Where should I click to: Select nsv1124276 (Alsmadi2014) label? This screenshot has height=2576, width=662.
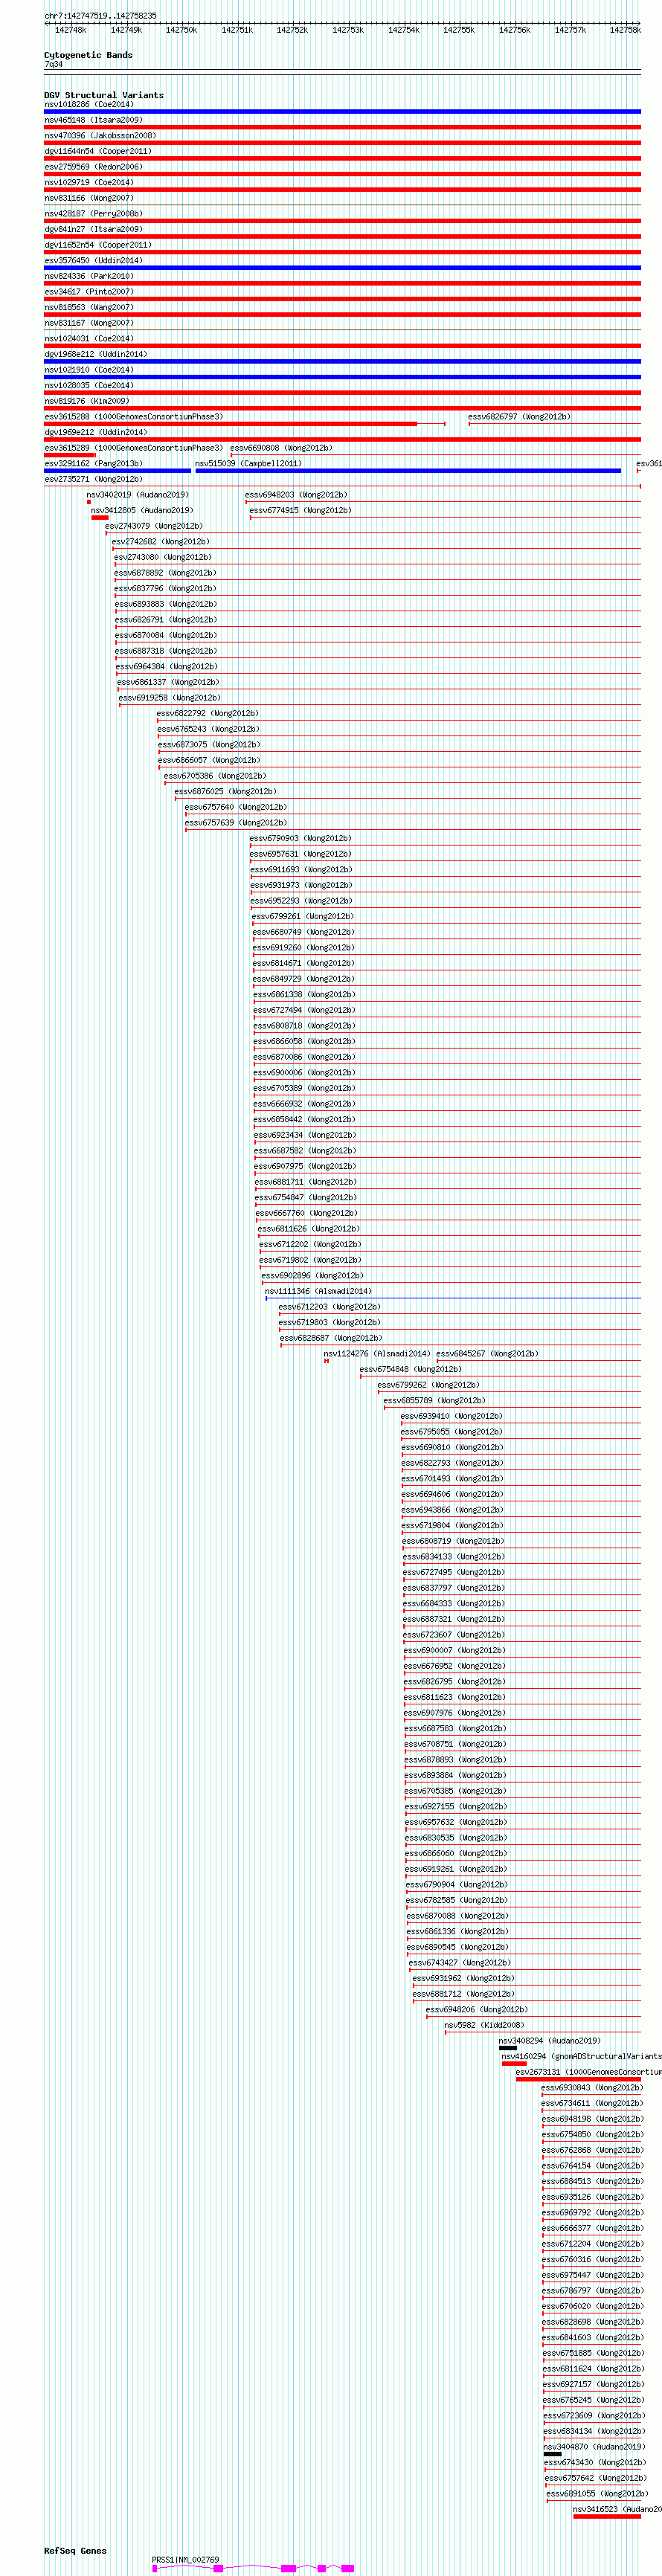point(377,1353)
